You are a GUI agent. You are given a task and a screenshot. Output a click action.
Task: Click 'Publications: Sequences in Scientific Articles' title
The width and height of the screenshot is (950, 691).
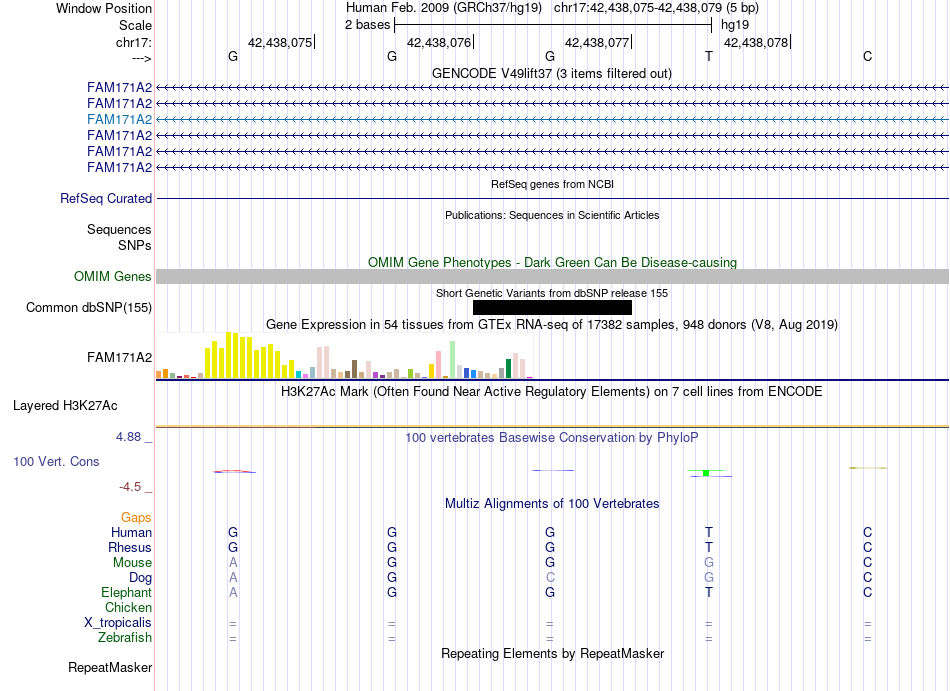click(552, 215)
